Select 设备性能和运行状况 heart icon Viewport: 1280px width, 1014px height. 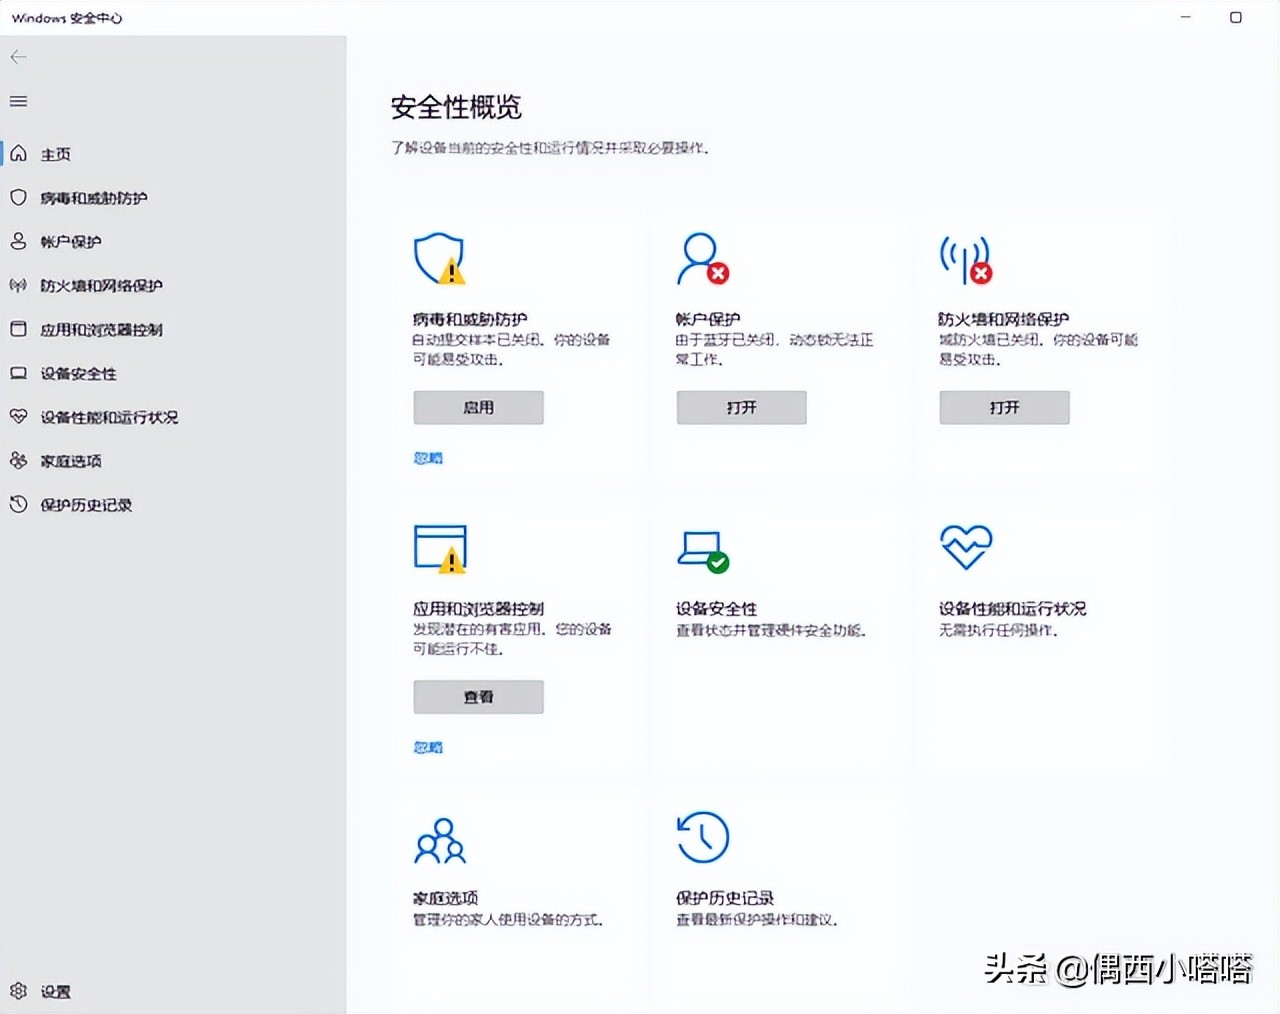[18, 417]
